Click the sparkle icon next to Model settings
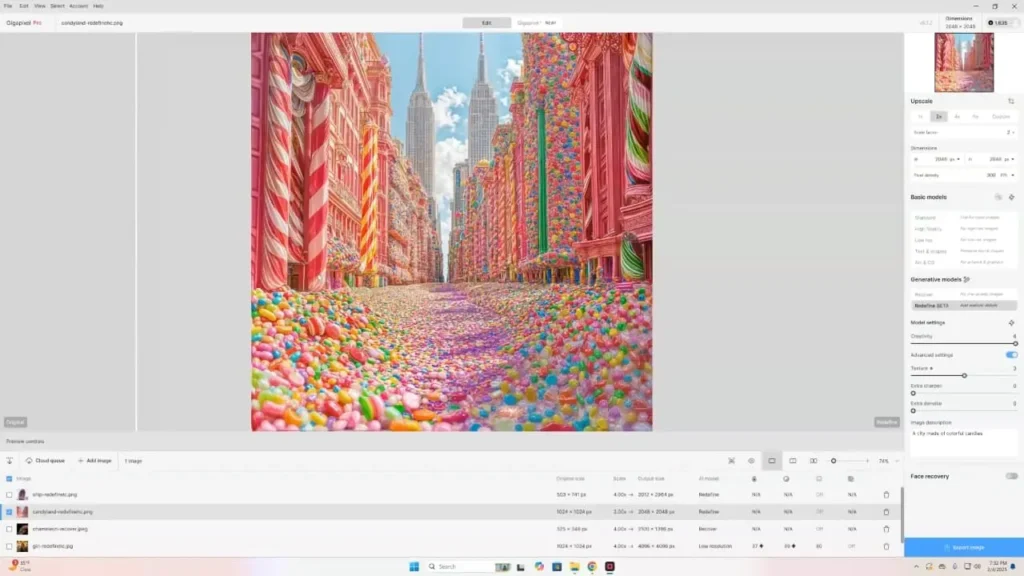Viewport: 1024px width, 576px height. pyautogui.click(x=1012, y=323)
